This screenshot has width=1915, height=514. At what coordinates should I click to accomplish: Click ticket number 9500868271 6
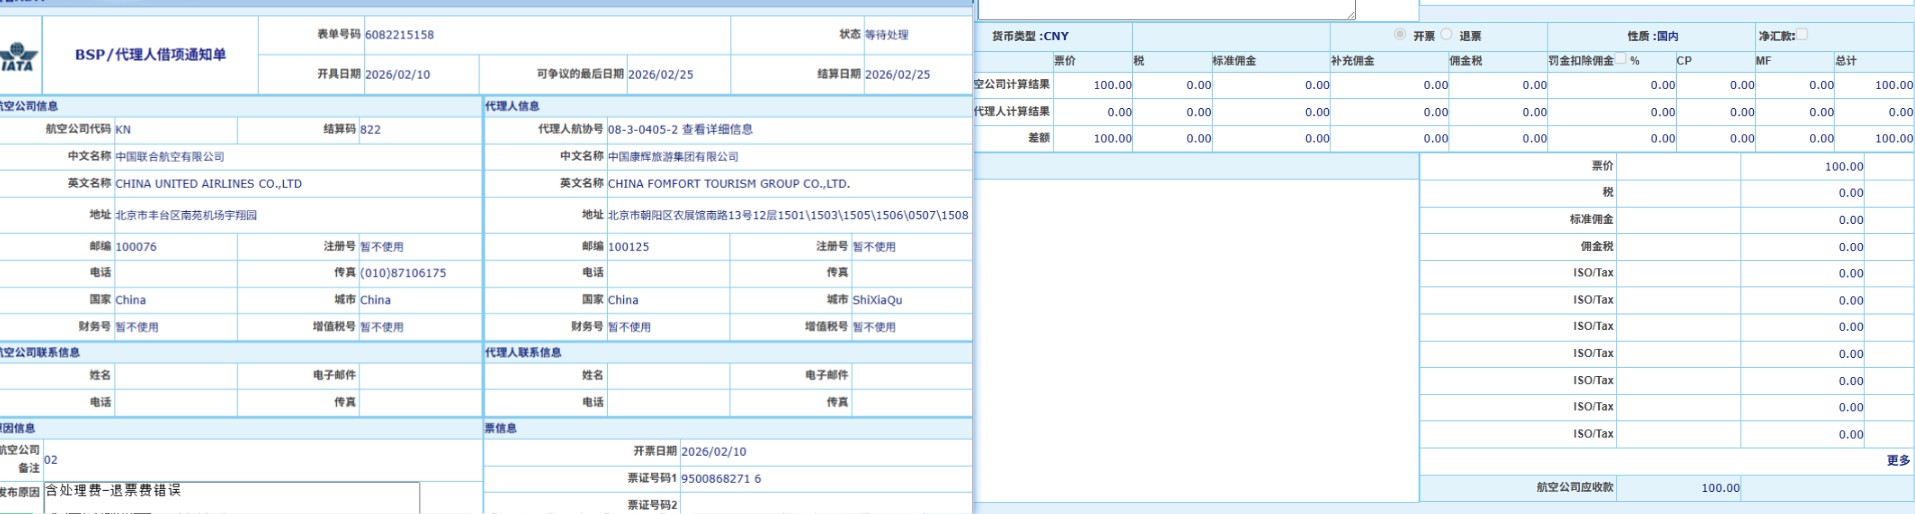721,479
